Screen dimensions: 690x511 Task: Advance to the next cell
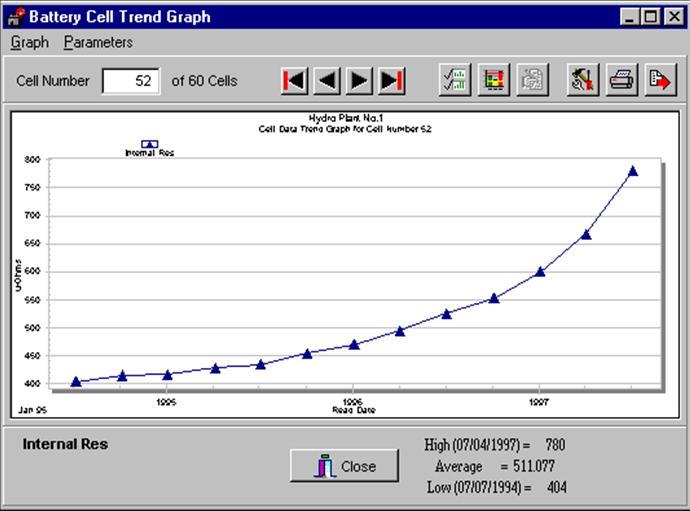pyautogui.click(x=359, y=81)
